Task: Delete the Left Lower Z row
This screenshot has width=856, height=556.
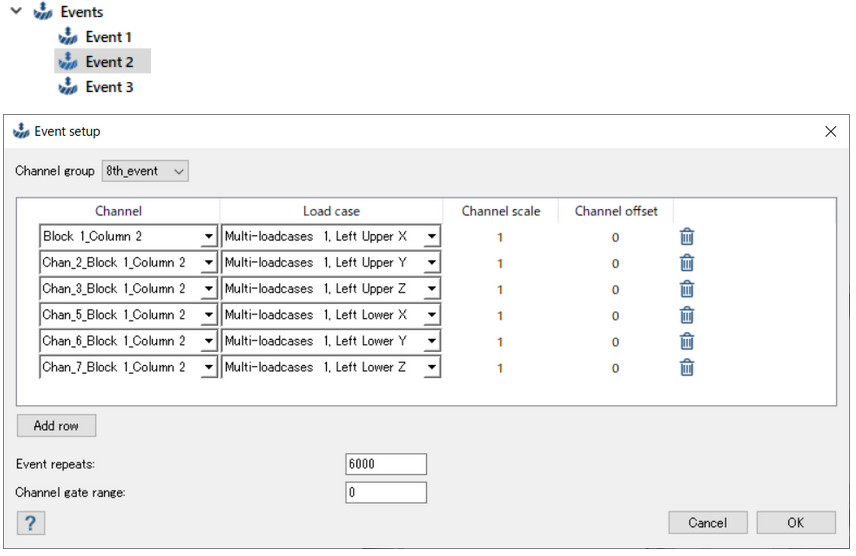Action: (x=687, y=367)
